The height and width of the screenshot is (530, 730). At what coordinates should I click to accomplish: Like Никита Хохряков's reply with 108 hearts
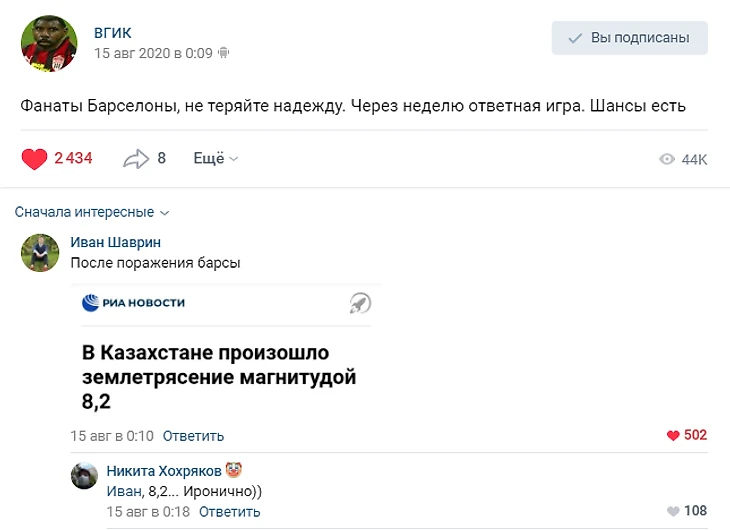coord(673,512)
